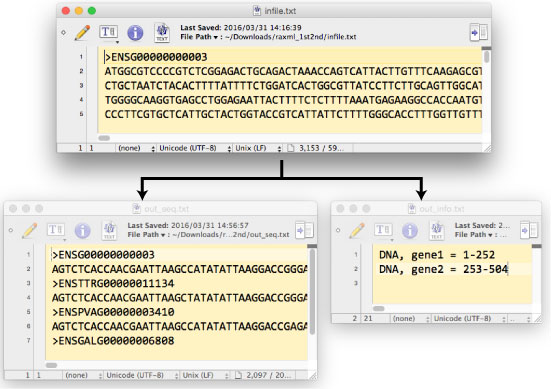The width and height of the screenshot is (551, 389).
Task: Click the text format icon in out_seq.txt toolbar
Action: pyautogui.click(x=56, y=231)
